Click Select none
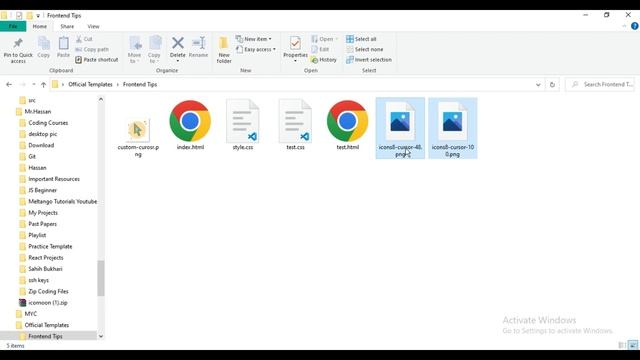The height and width of the screenshot is (360, 640). click(364, 49)
